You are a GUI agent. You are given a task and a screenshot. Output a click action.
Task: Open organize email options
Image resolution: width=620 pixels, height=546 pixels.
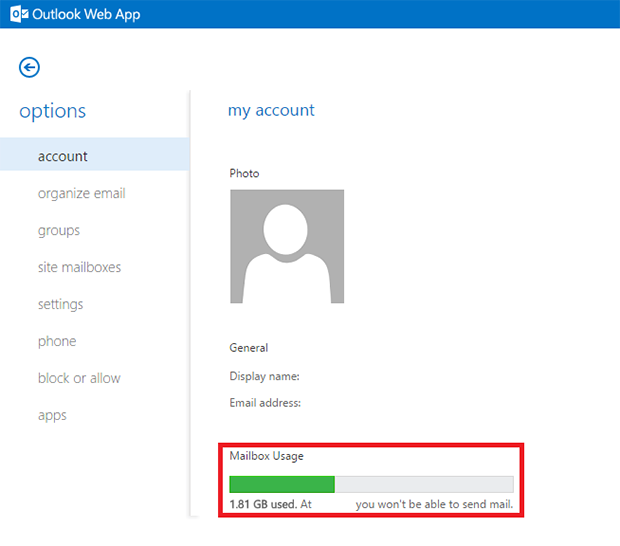81,193
